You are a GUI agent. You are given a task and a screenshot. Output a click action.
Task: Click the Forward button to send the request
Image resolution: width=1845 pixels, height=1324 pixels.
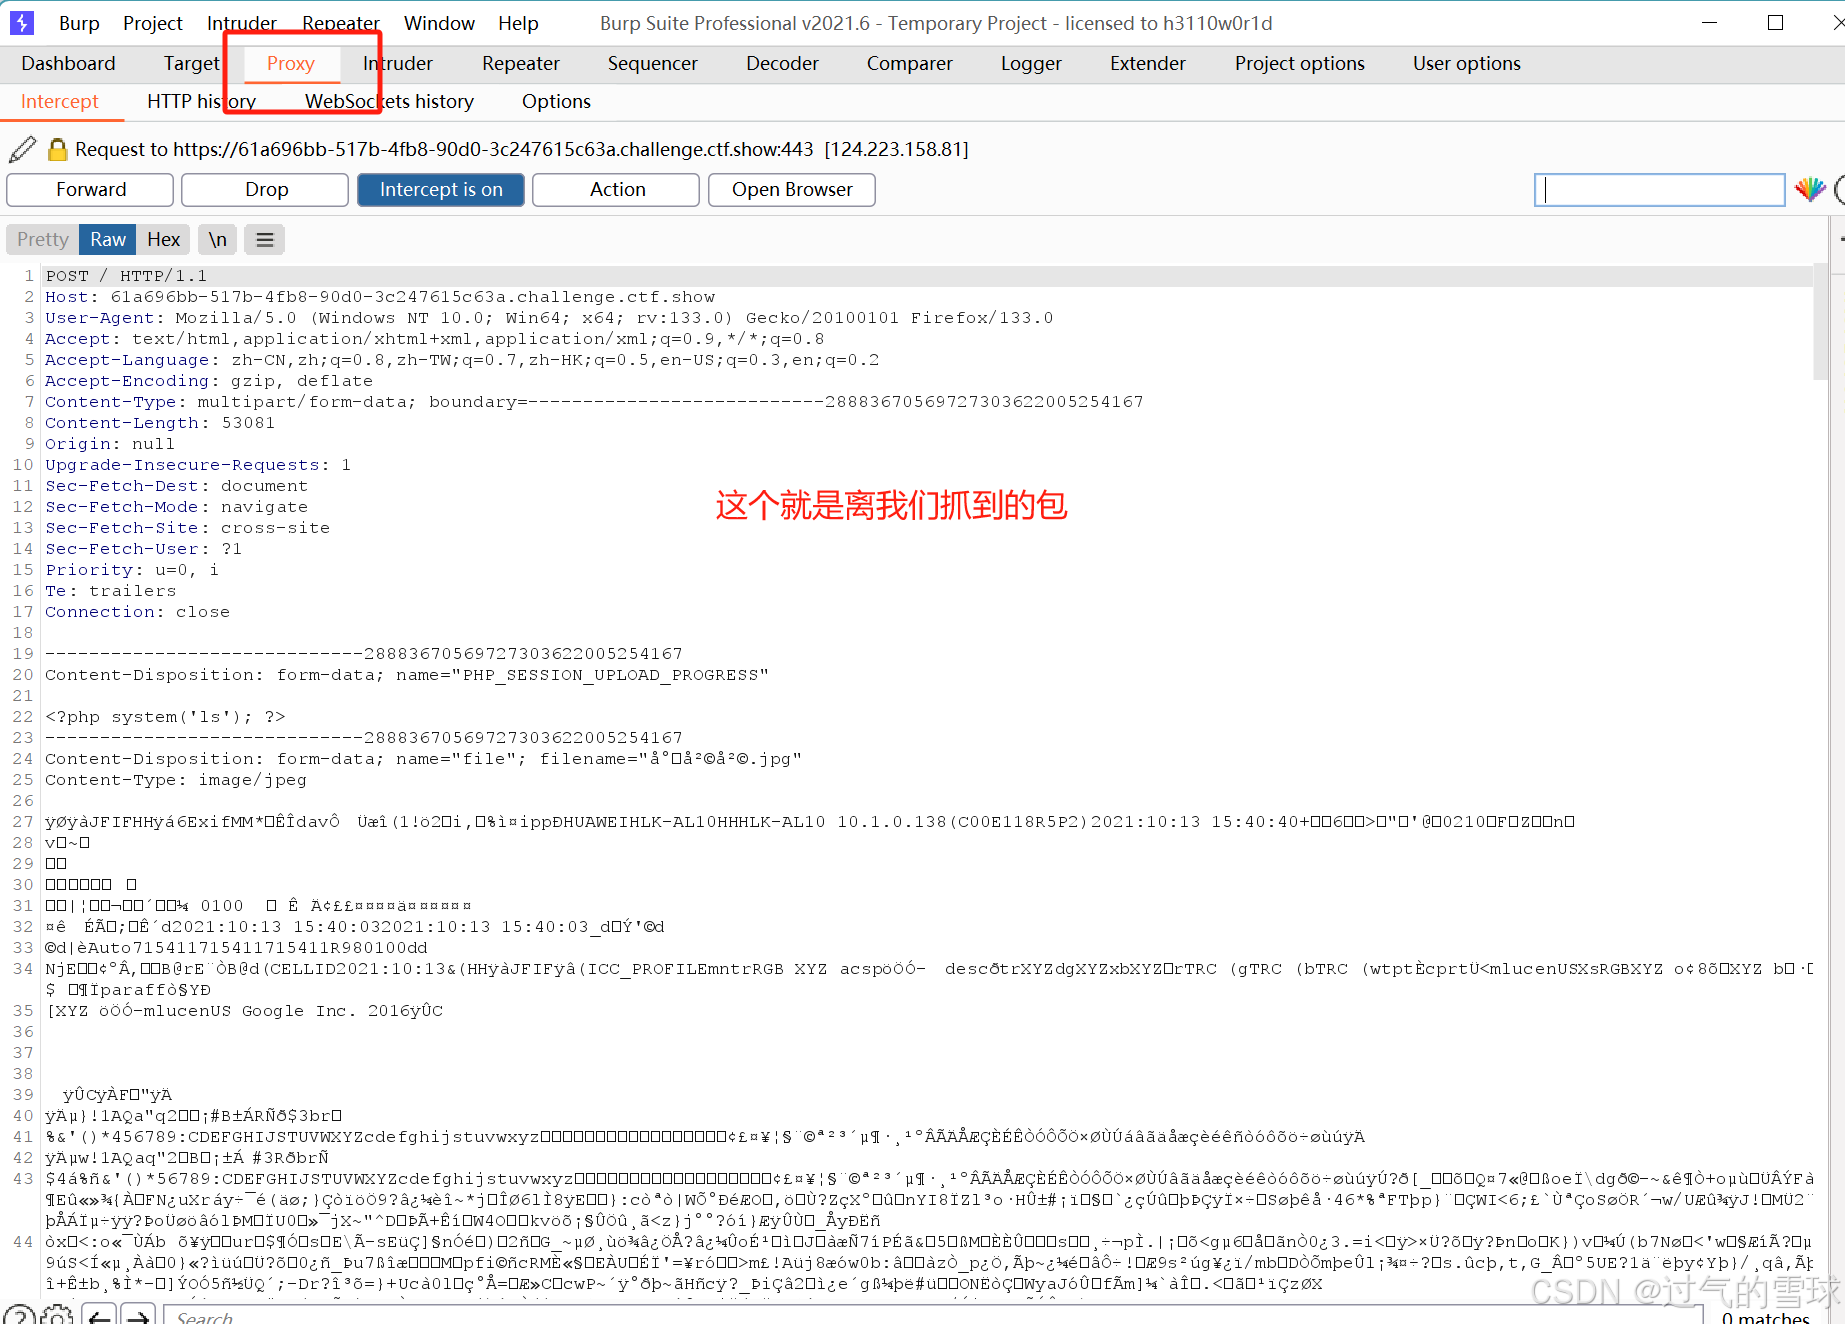[x=89, y=189]
